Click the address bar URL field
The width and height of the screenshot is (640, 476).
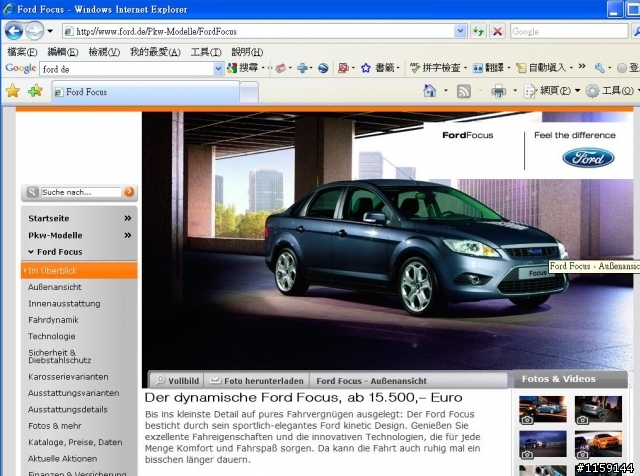pyautogui.click(x=258, y=31)
